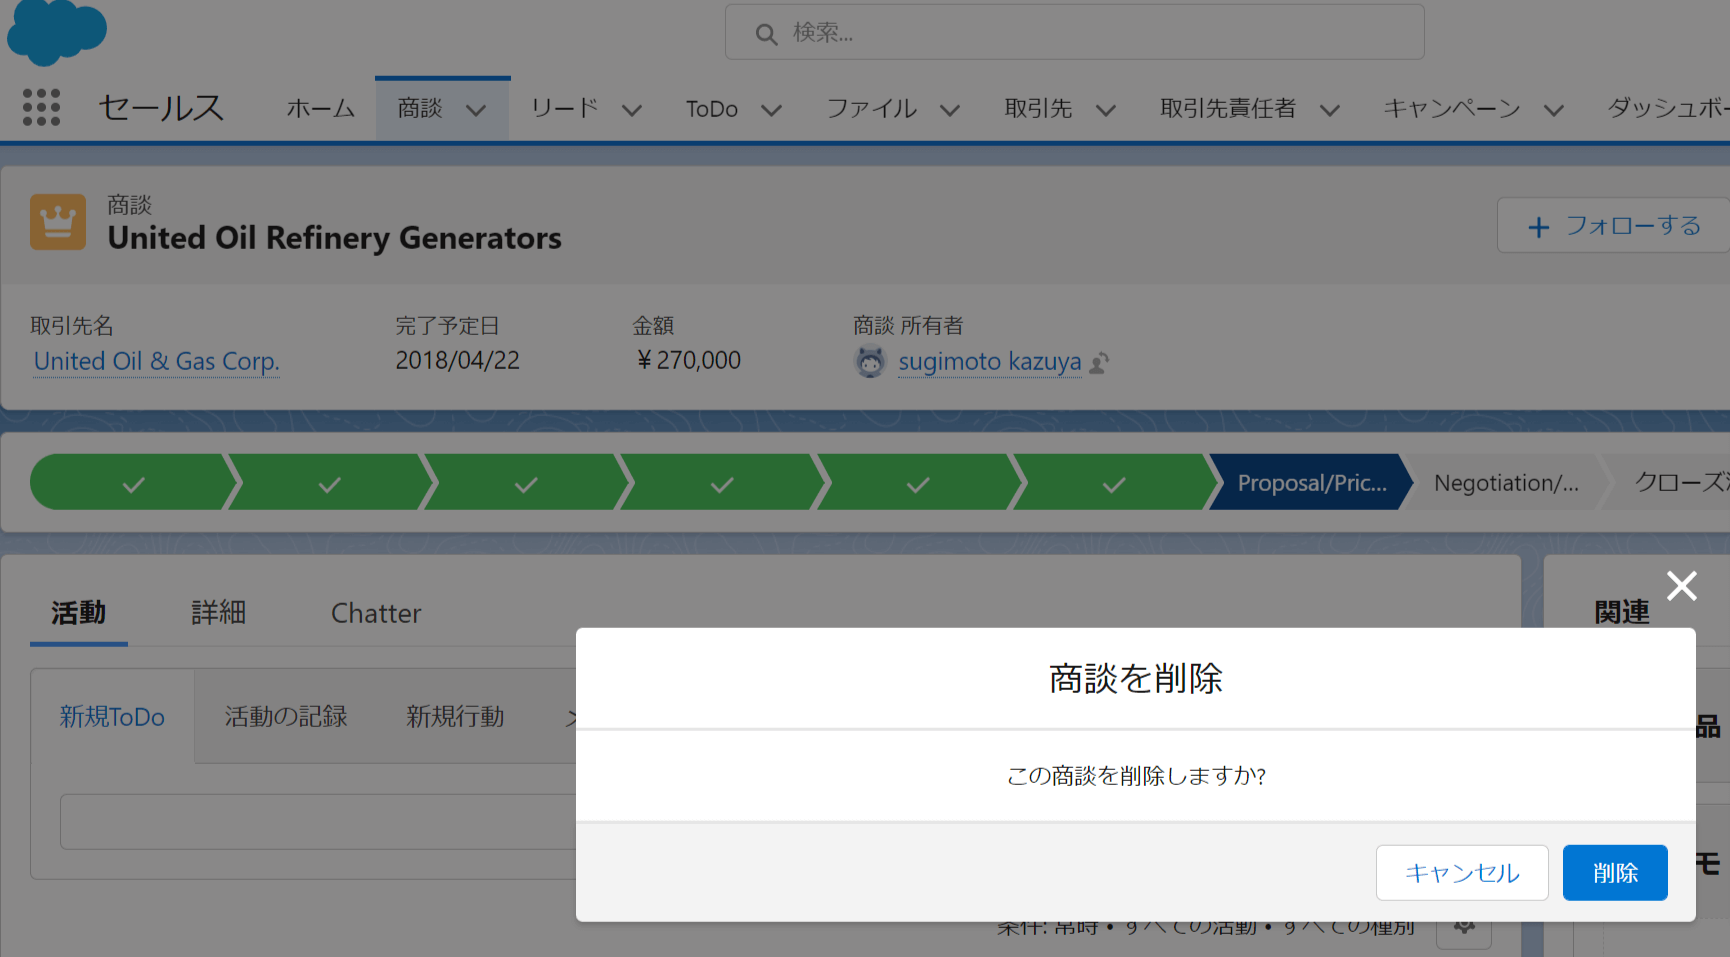
Task: Click the Salesforce cloud logo
Action: (57, 32)
